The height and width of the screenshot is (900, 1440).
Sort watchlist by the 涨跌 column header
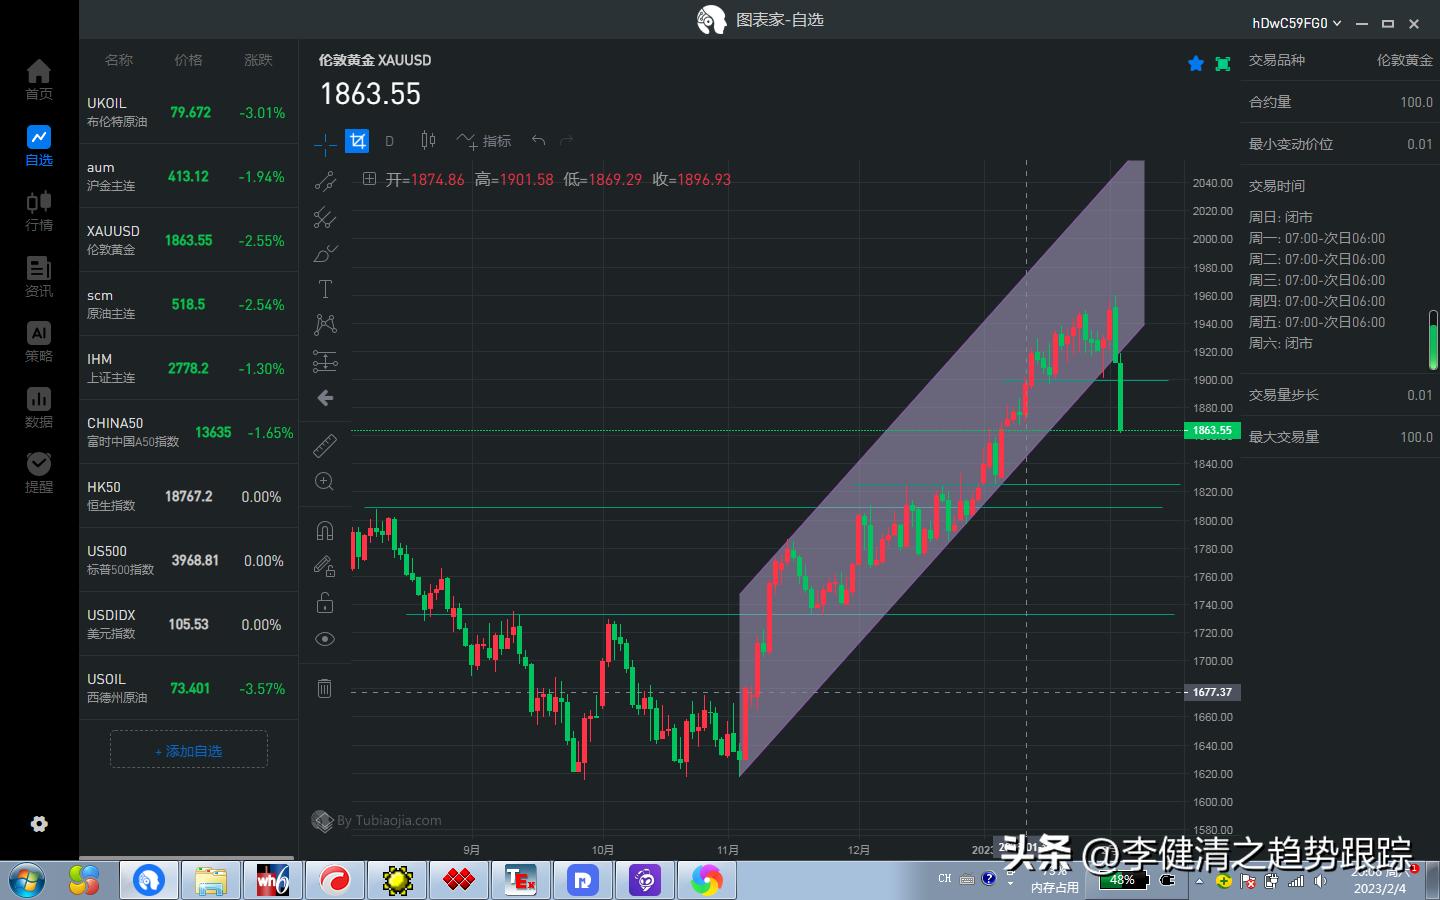point(258,60)
